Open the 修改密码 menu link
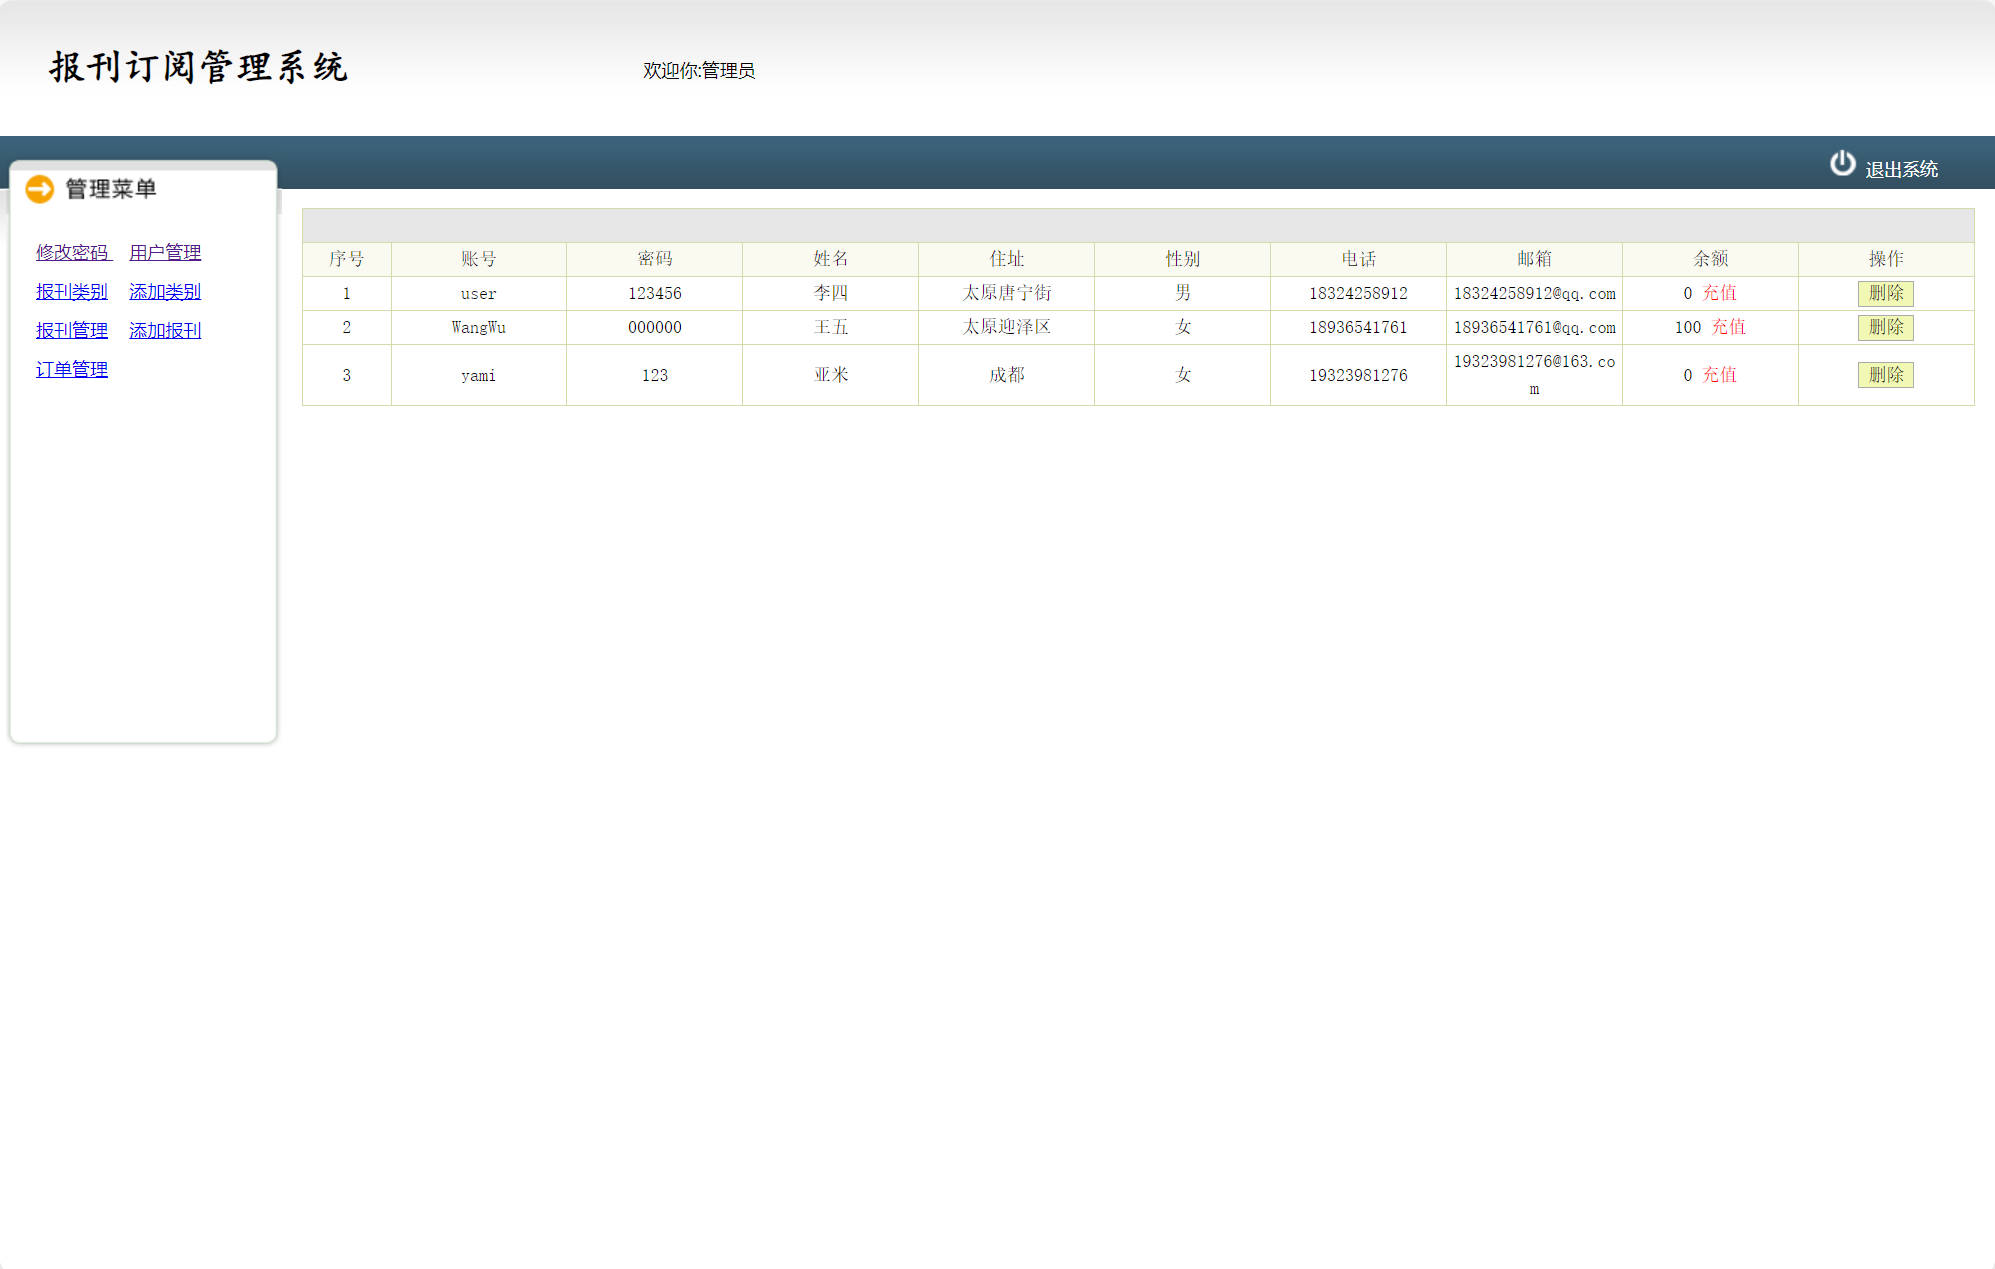The image size is (1995, 1269). (x=72, y=253)
